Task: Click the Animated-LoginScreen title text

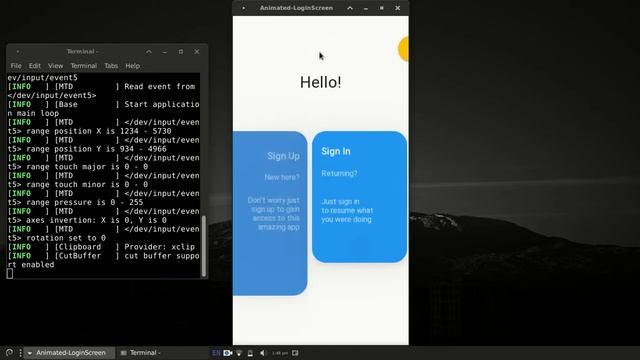Action: (x=296, y=8)
